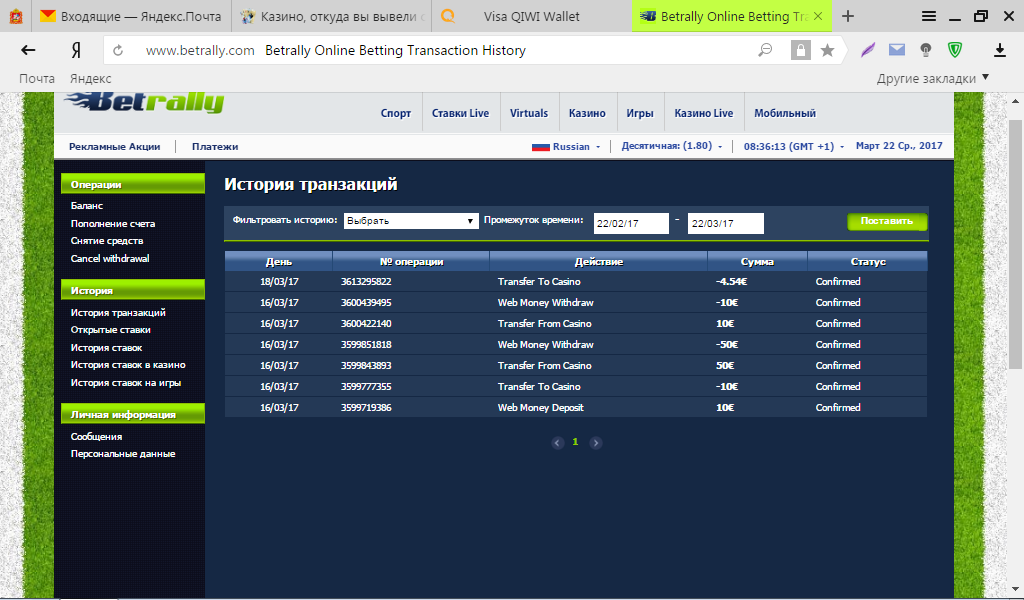
Task: Click the green shield extension icon
Action: click(x=956, y=50)
